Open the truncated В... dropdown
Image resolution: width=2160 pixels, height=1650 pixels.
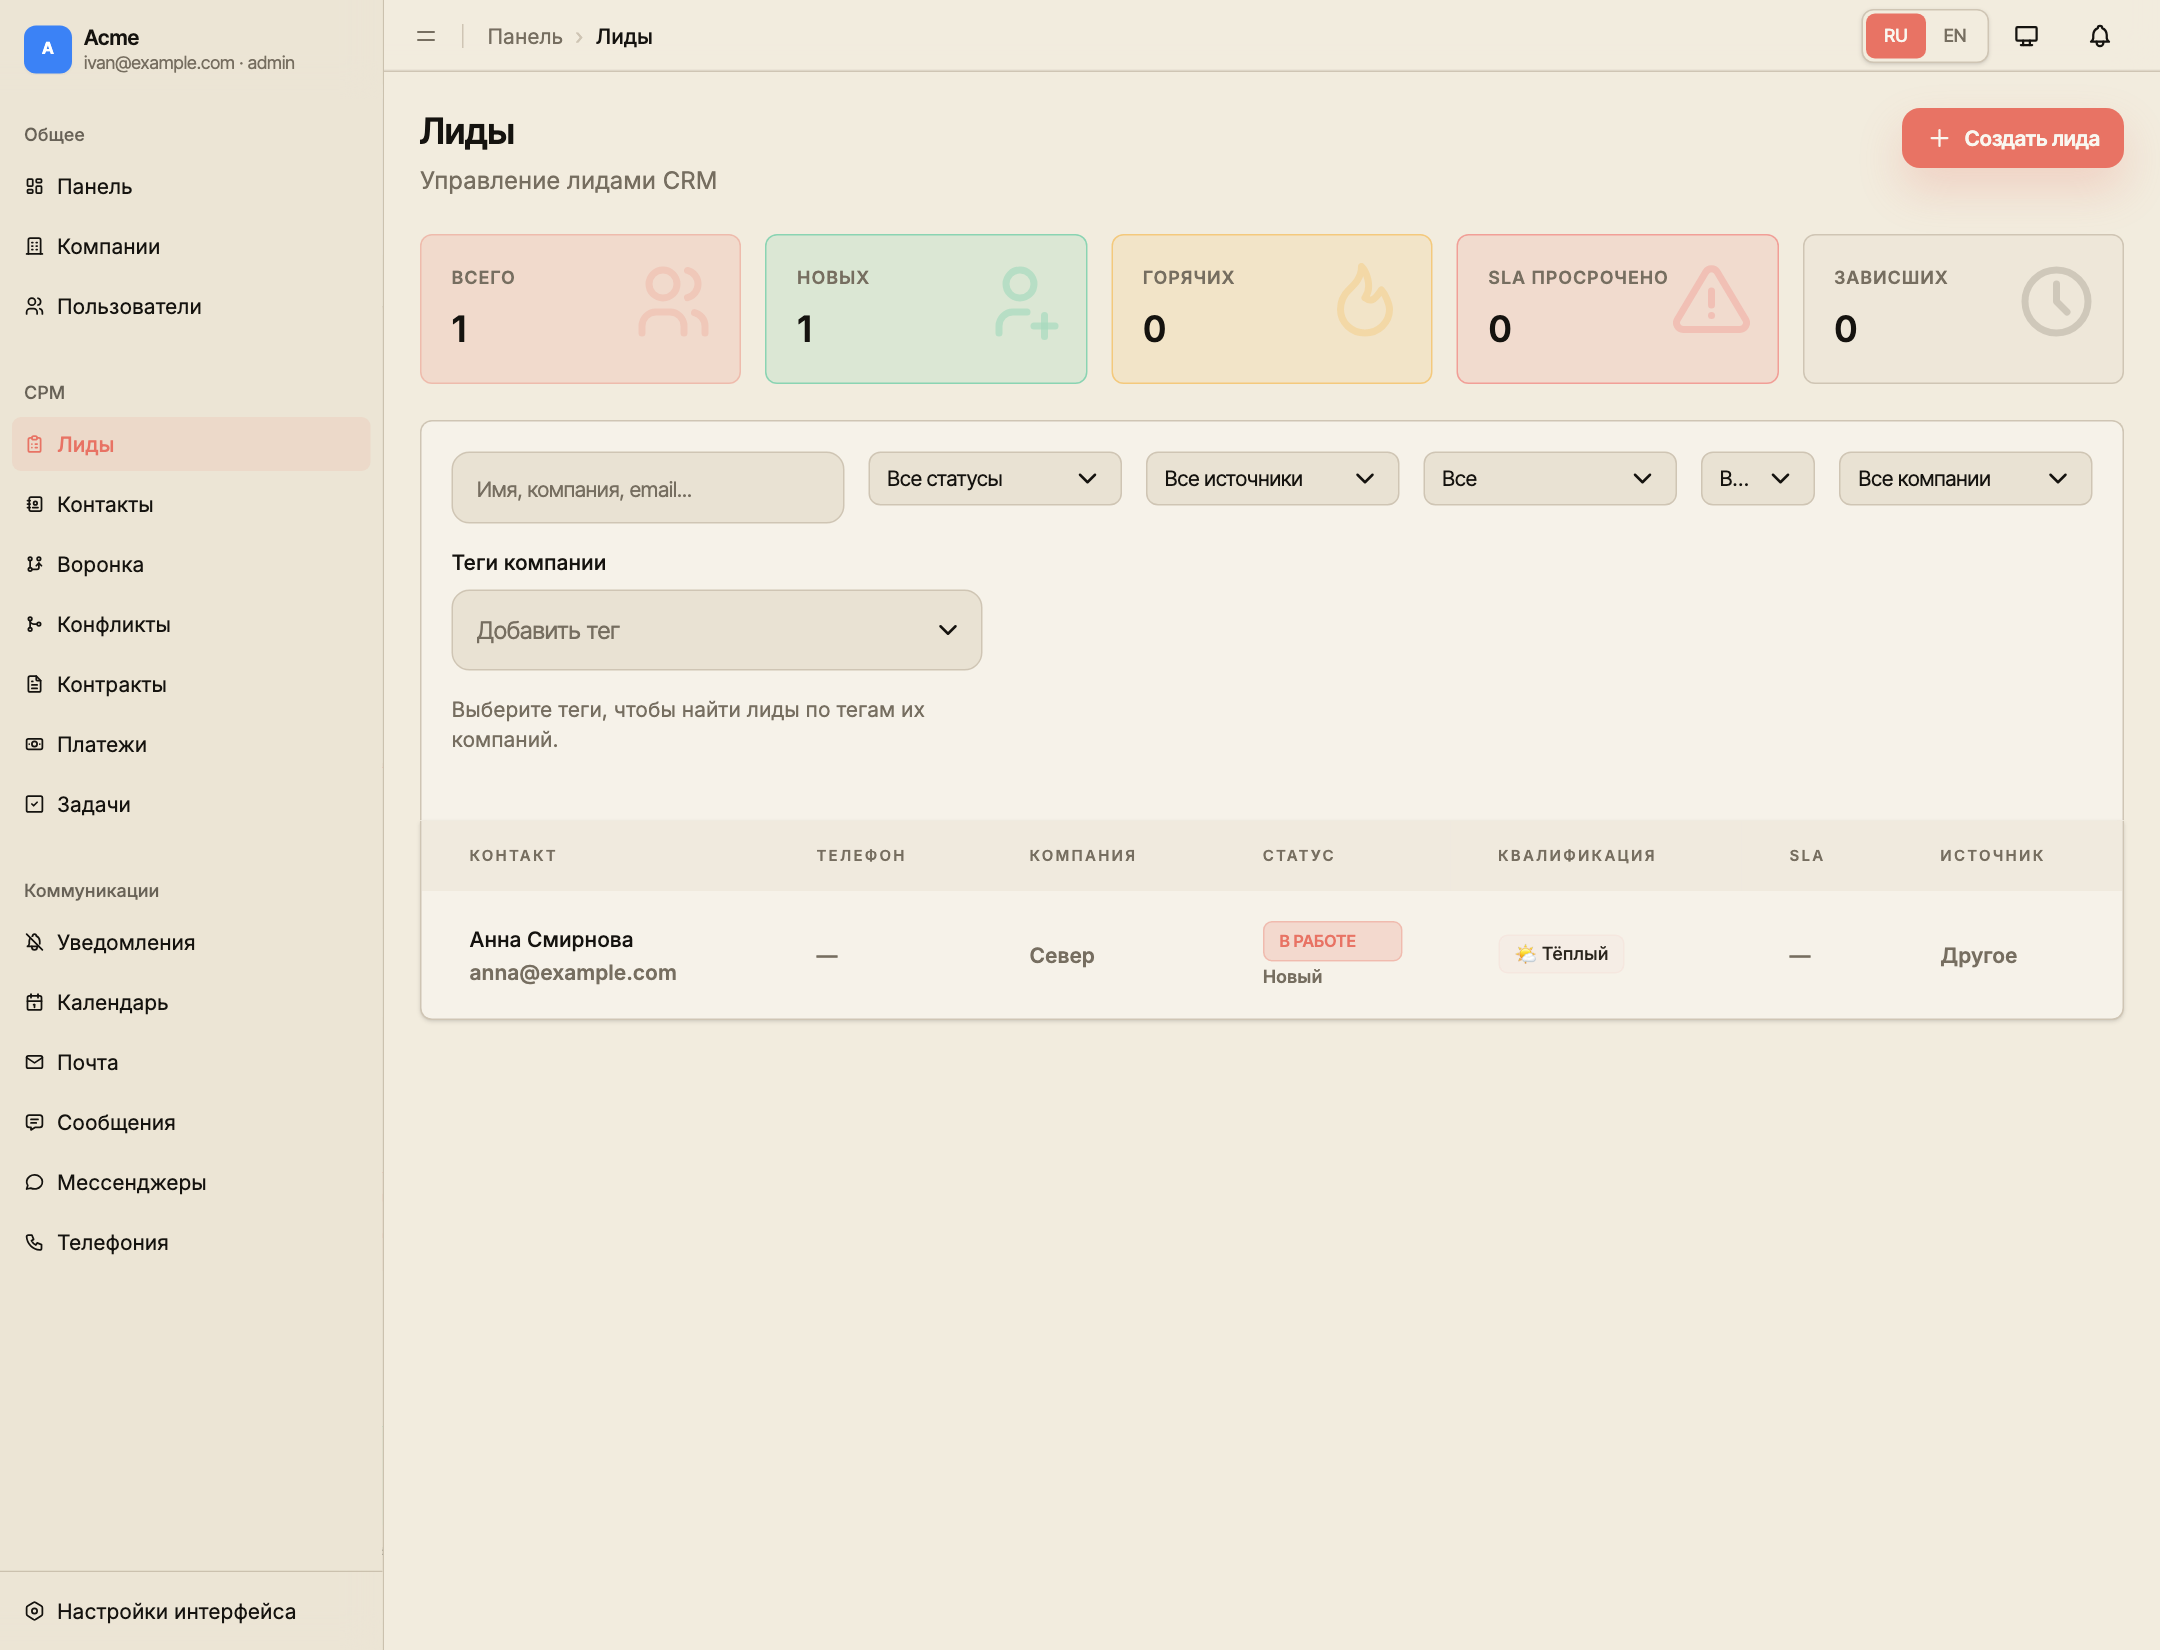pyautogui.click(x=1757, y=478)
